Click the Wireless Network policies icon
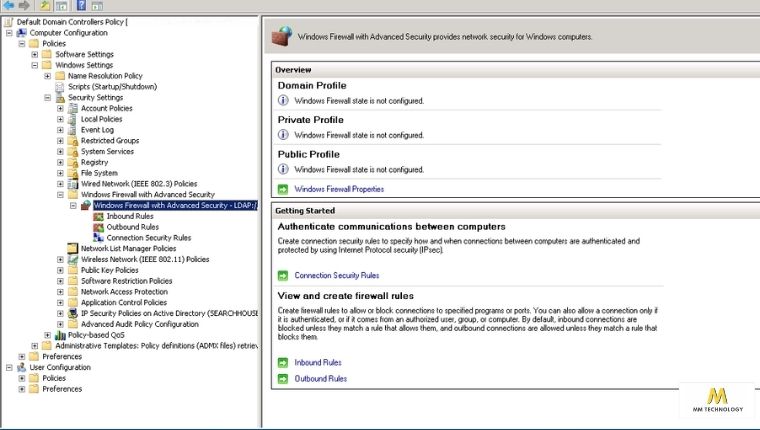Screen dimensions: 760x430 (x=73, y=259)
